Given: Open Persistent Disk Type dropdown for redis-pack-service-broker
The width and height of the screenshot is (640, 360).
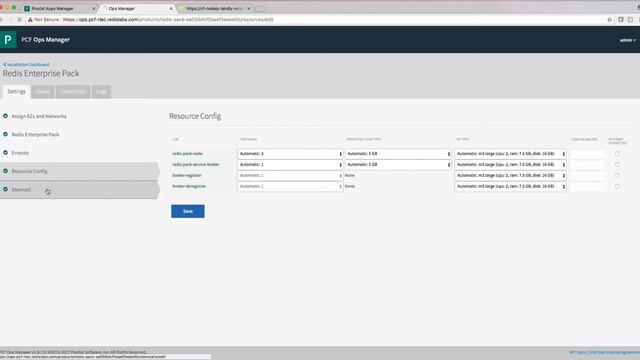Looking at the screenshot, I should [x=398, y=164].
